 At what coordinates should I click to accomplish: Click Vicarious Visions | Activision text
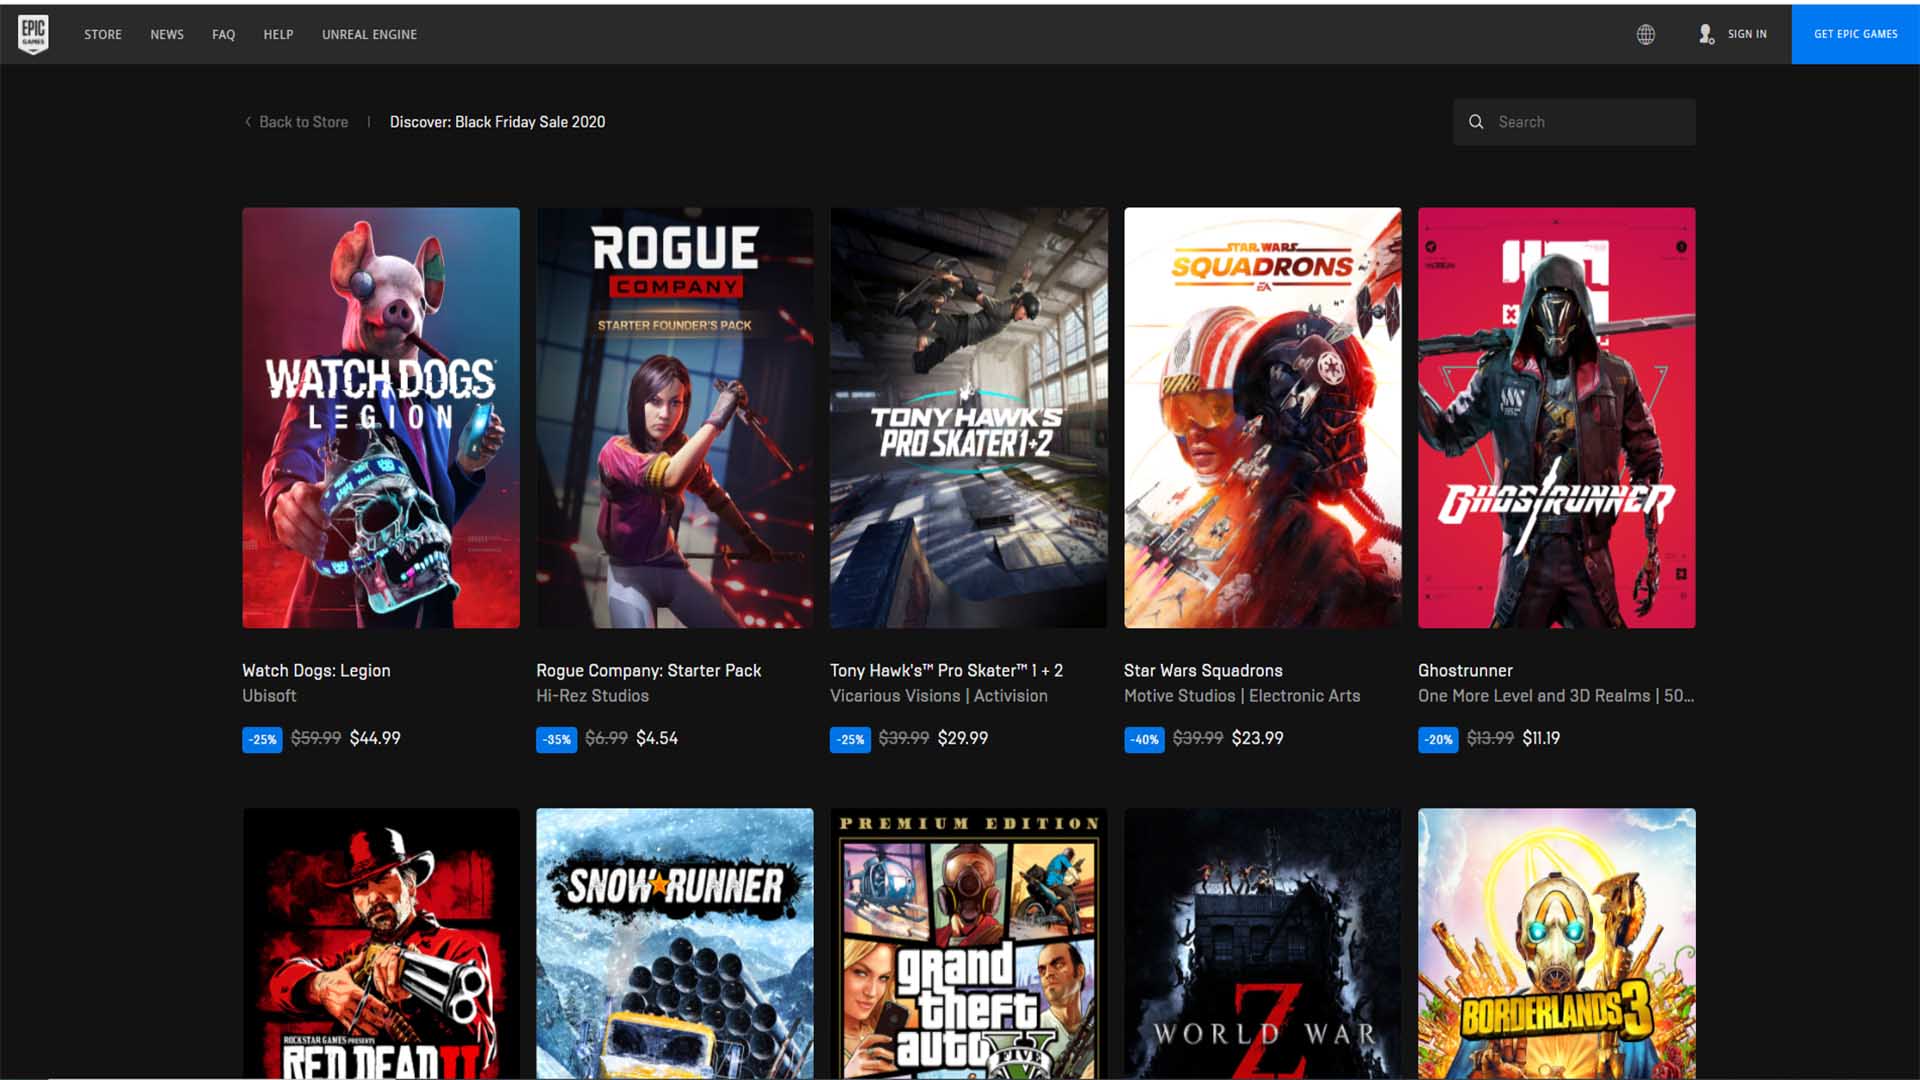pos(939,696)
